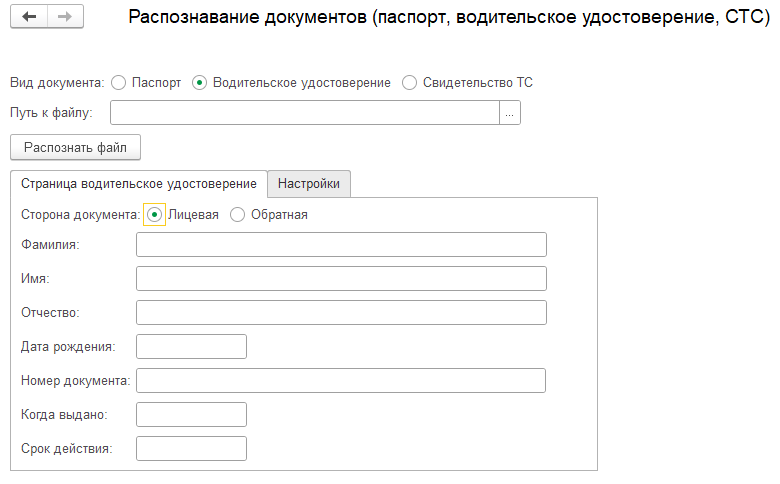Click the Распознавание документов page title
780x484 pixels.
[448, 19]
